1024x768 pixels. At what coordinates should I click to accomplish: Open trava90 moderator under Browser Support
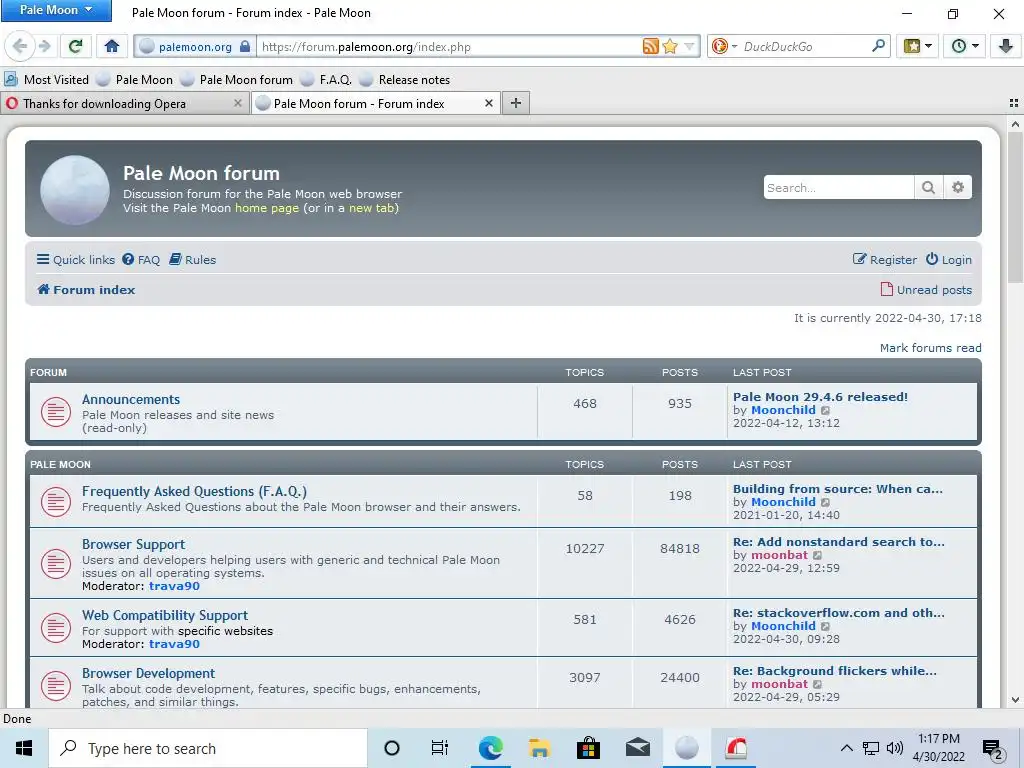[174, 586]
